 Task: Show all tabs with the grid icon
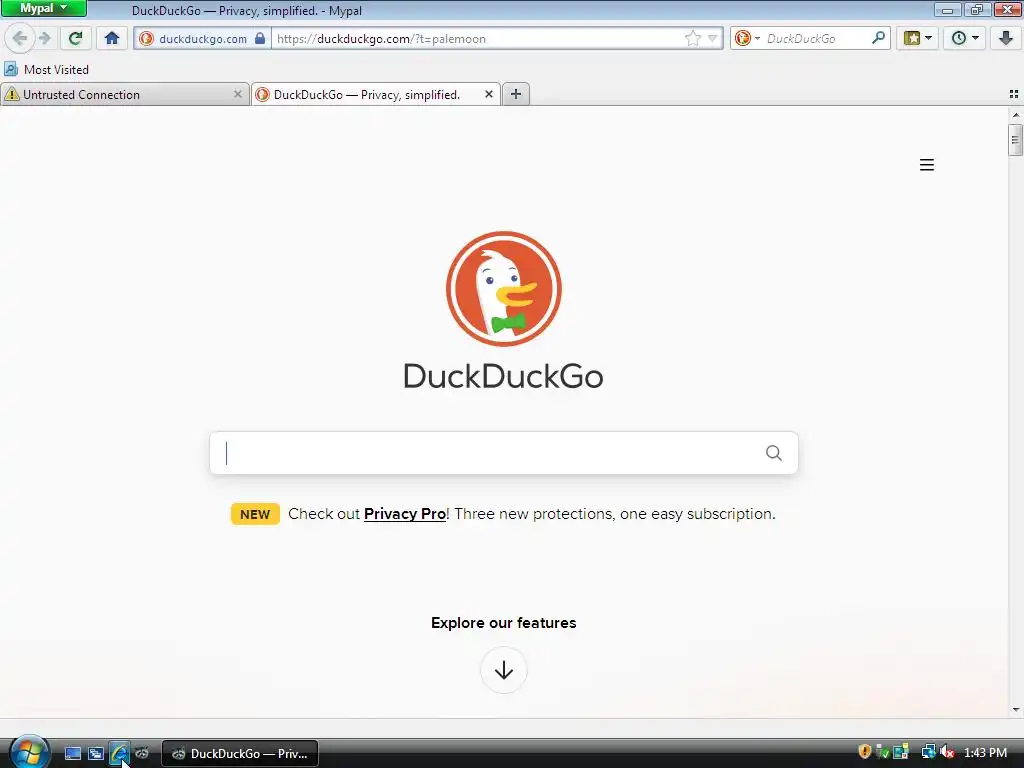coord(1014,94)
